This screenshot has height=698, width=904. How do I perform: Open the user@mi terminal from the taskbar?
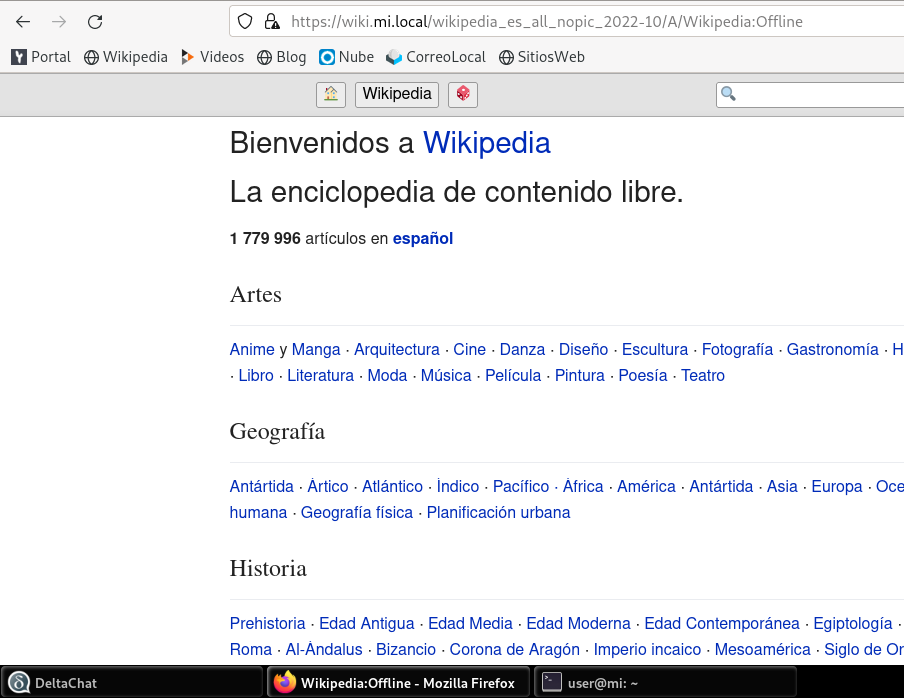pos(665,683)
